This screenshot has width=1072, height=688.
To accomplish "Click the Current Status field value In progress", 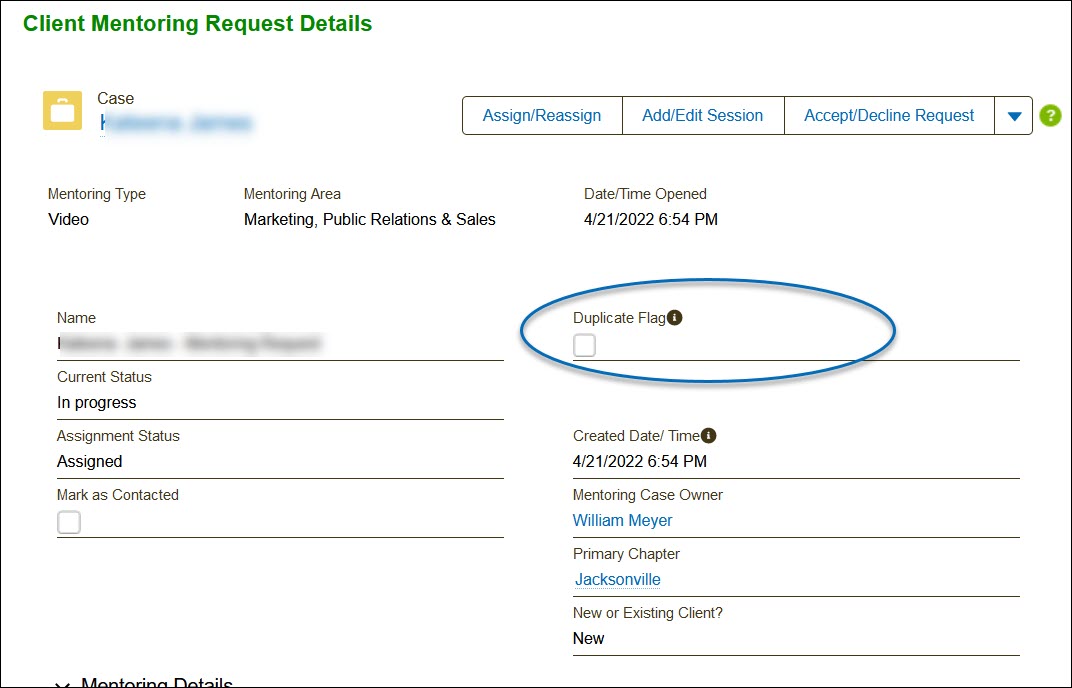I will (96, 403).
